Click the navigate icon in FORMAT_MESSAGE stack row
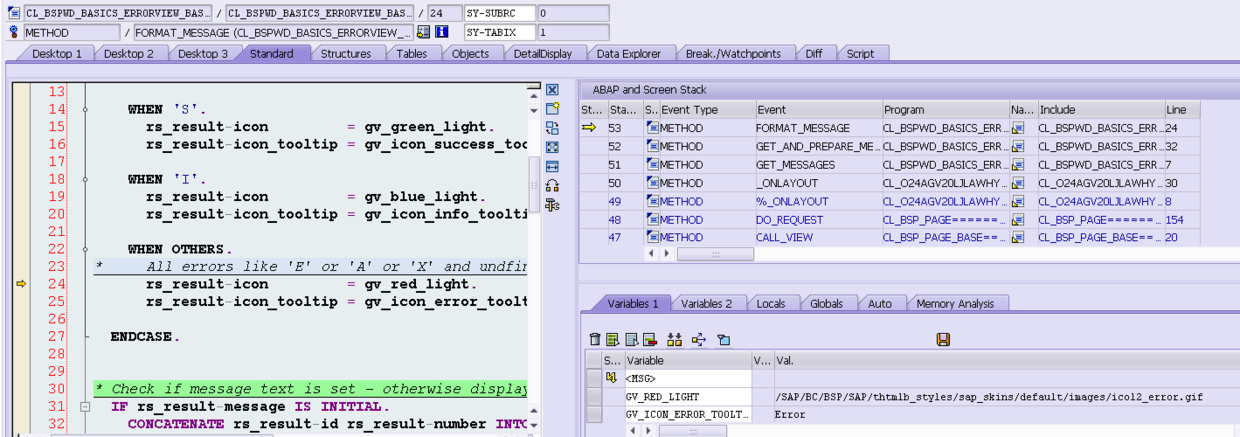1240x437 pixels. click(1019, 128)
